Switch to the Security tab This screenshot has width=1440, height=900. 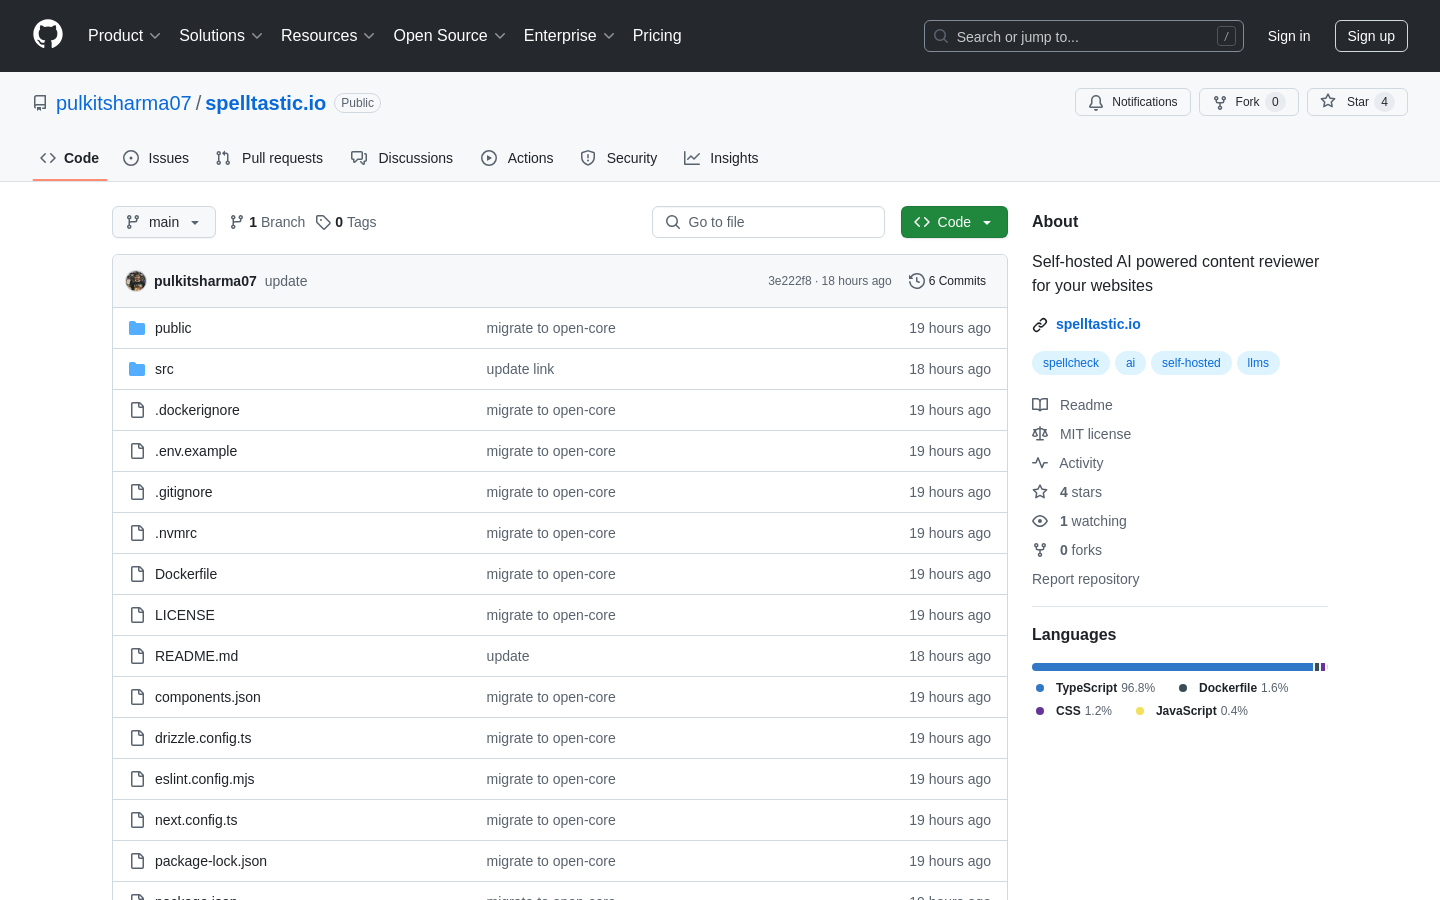coord(619,158)
